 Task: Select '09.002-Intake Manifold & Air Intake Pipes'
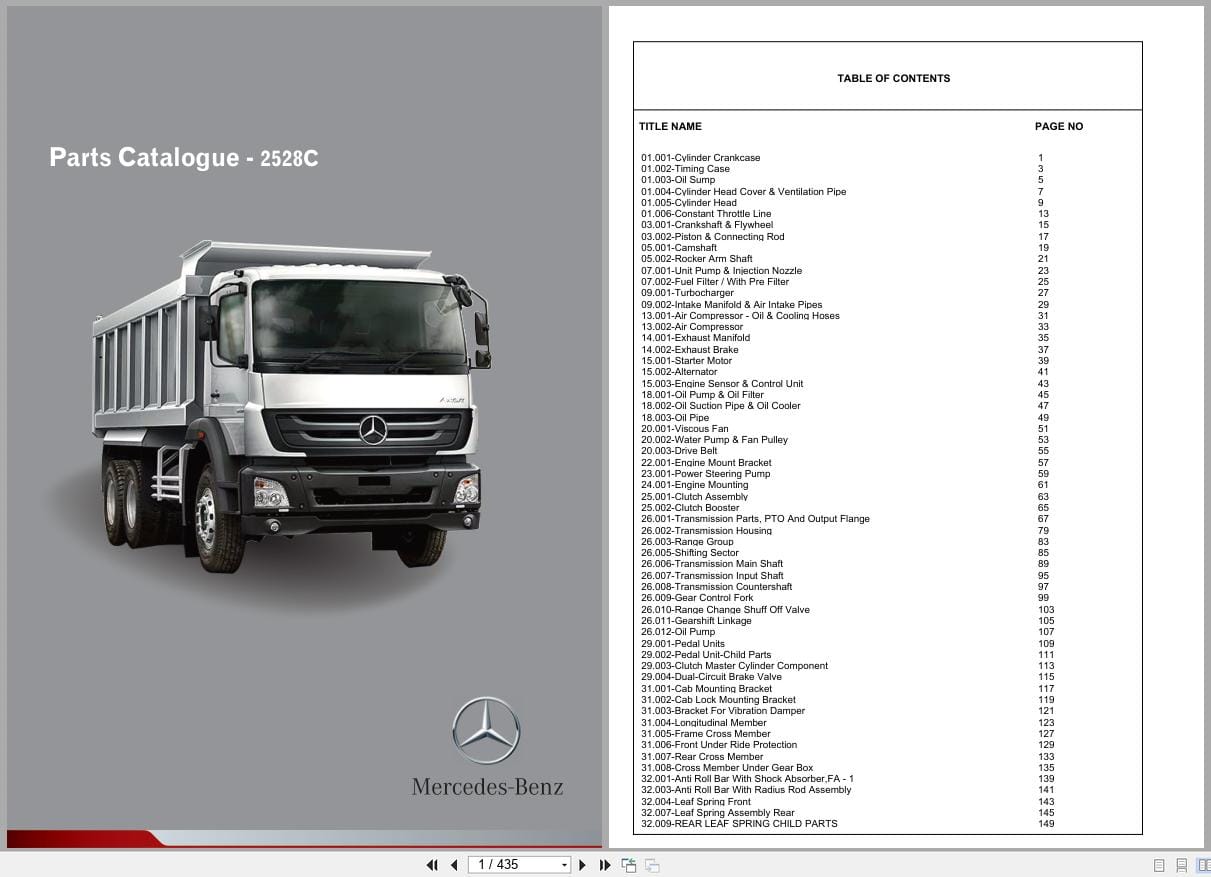(732, 305)
